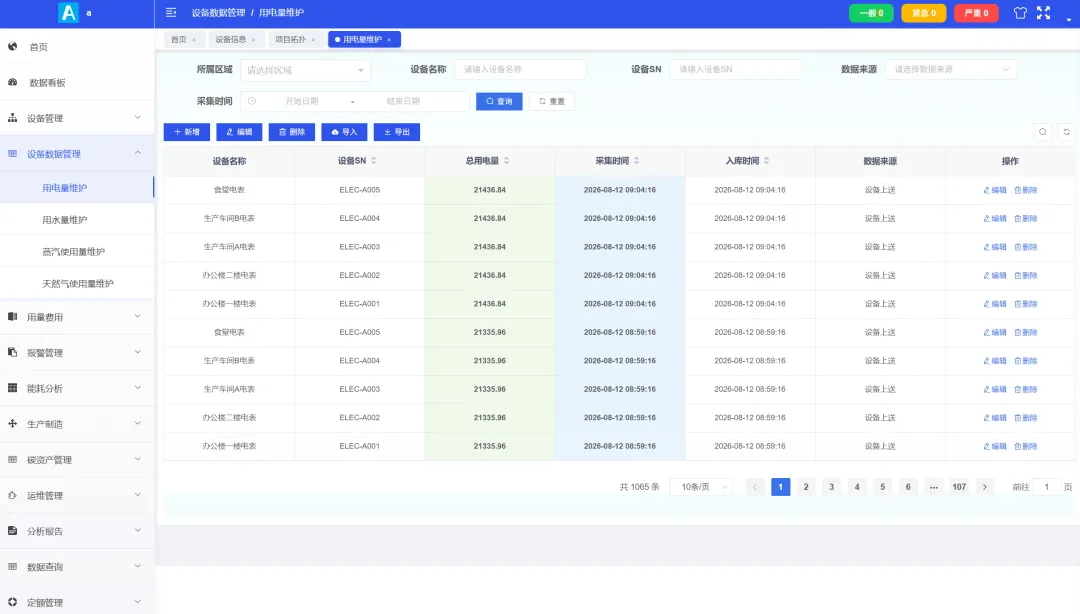Edit the 08:59:16 ELEC-A001 row
This screenshot has width=1080, height=614.
point(995,447)
